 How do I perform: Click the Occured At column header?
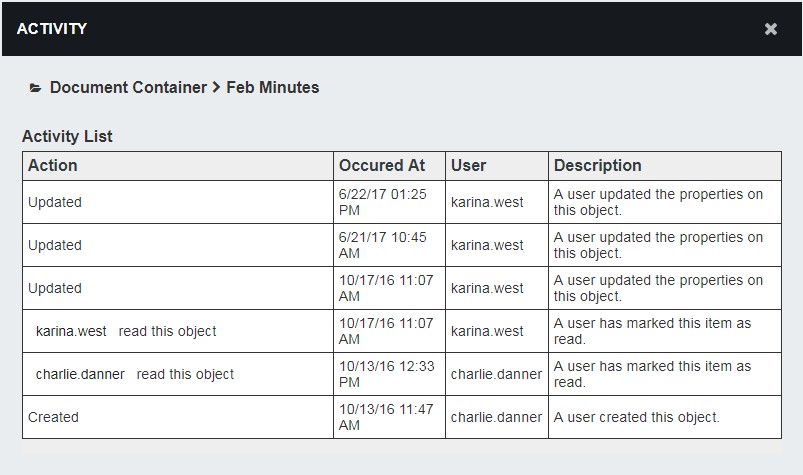click(382, 166)
